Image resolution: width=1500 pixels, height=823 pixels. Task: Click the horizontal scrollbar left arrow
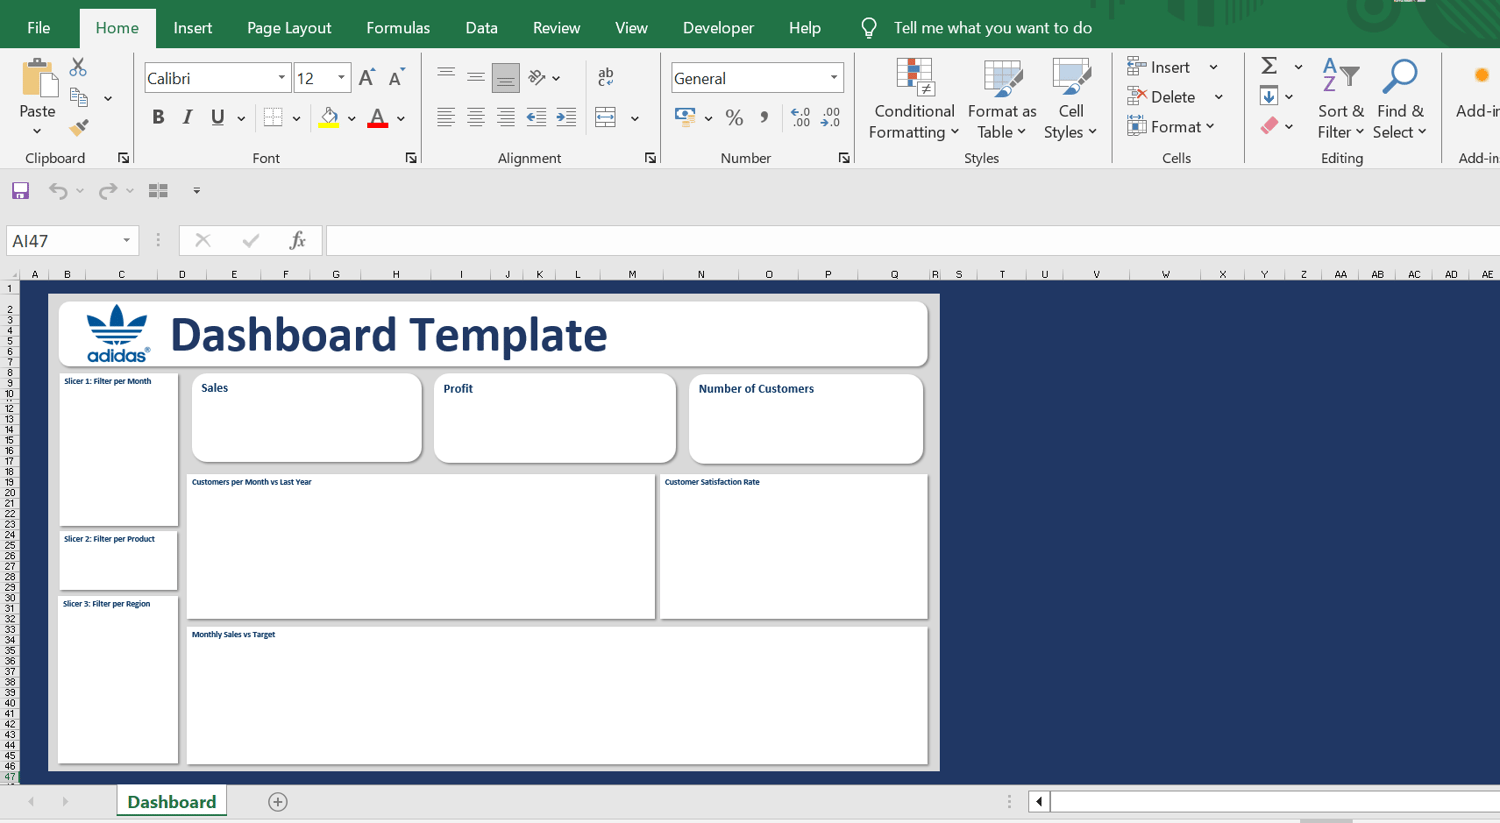tap(1039, 801)
